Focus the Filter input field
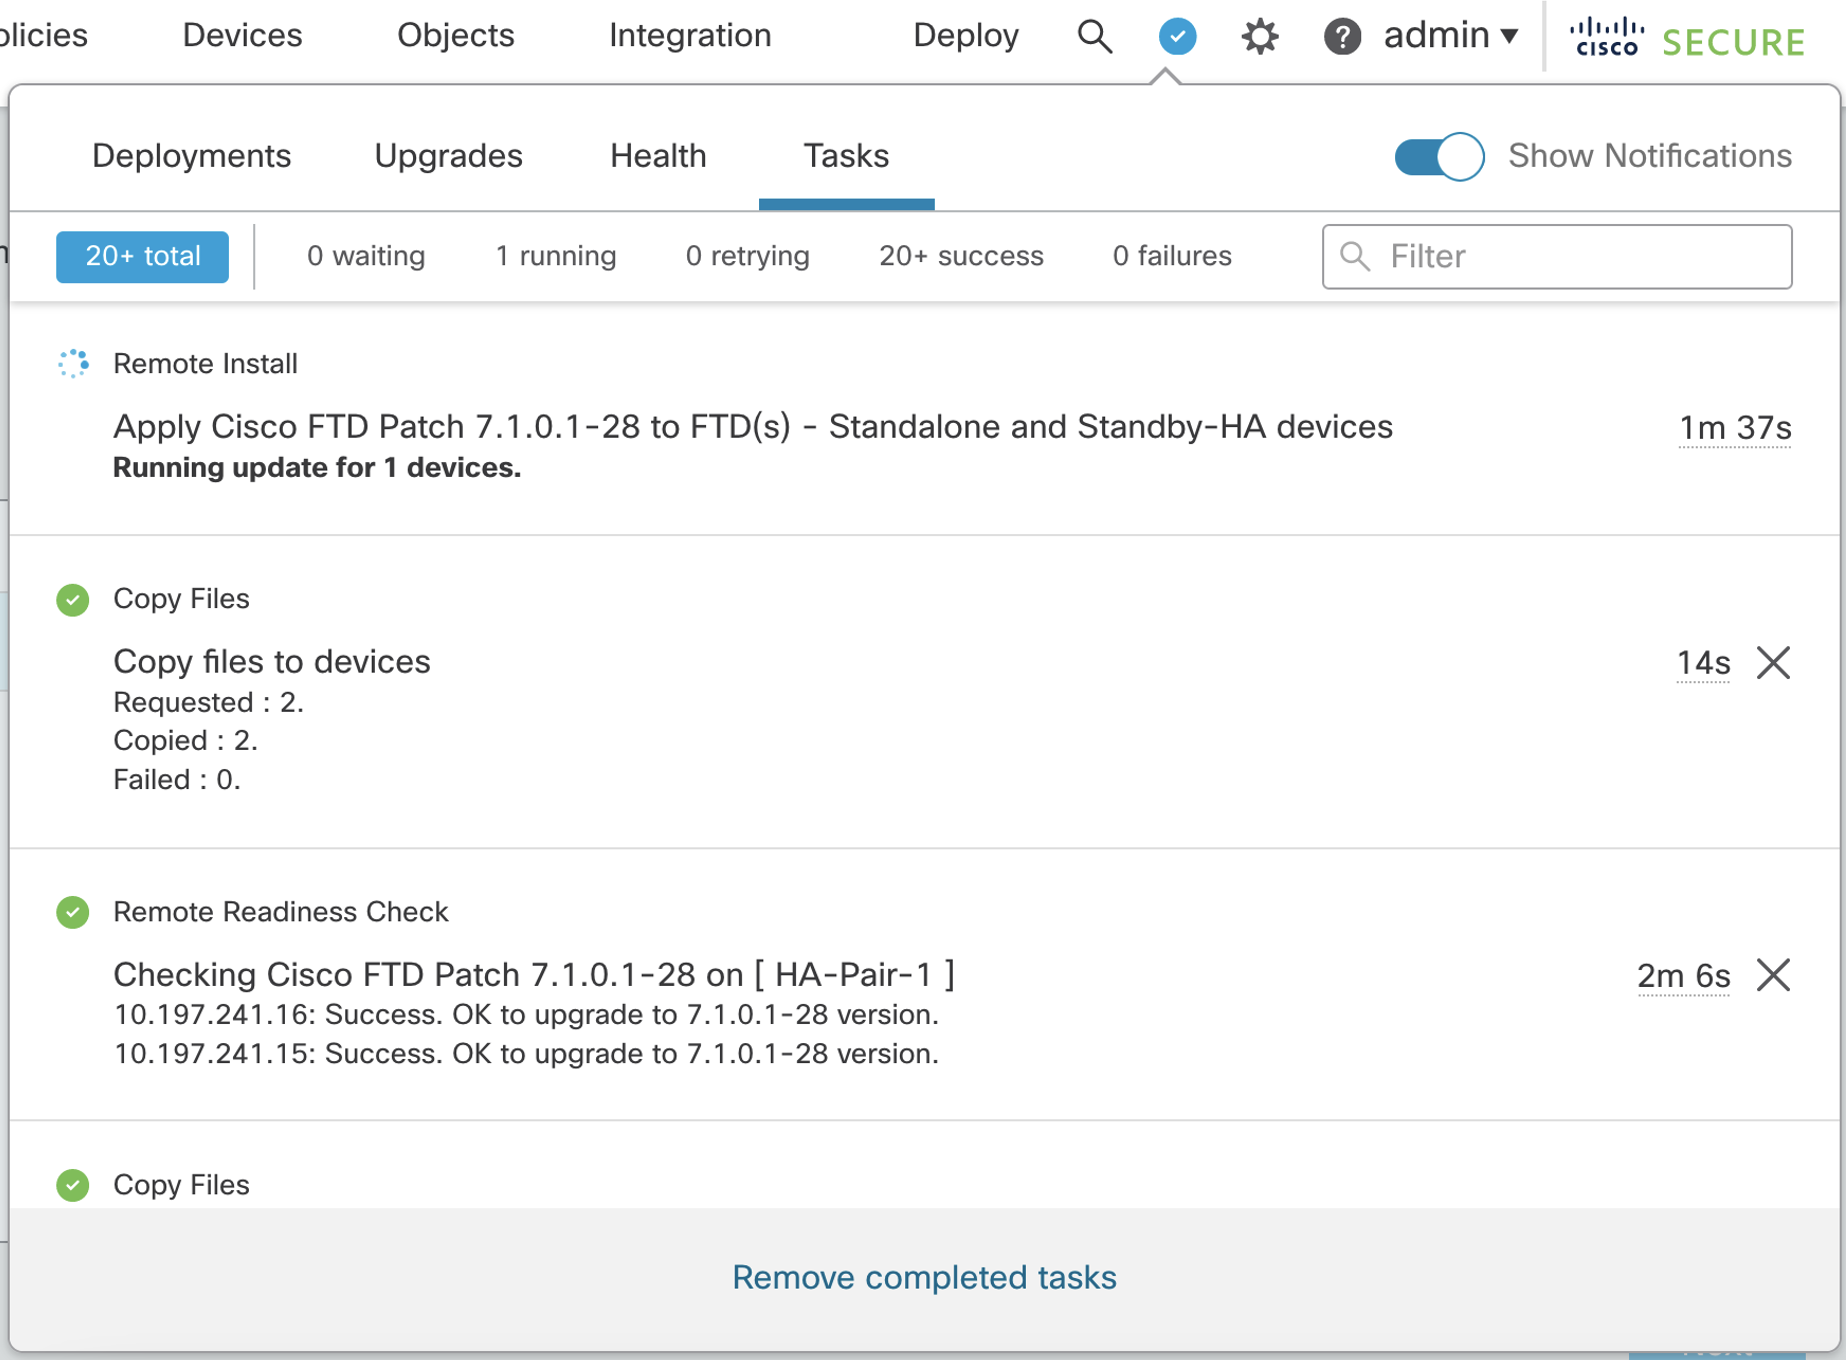1846x1360 pixels. (1556, 257)
